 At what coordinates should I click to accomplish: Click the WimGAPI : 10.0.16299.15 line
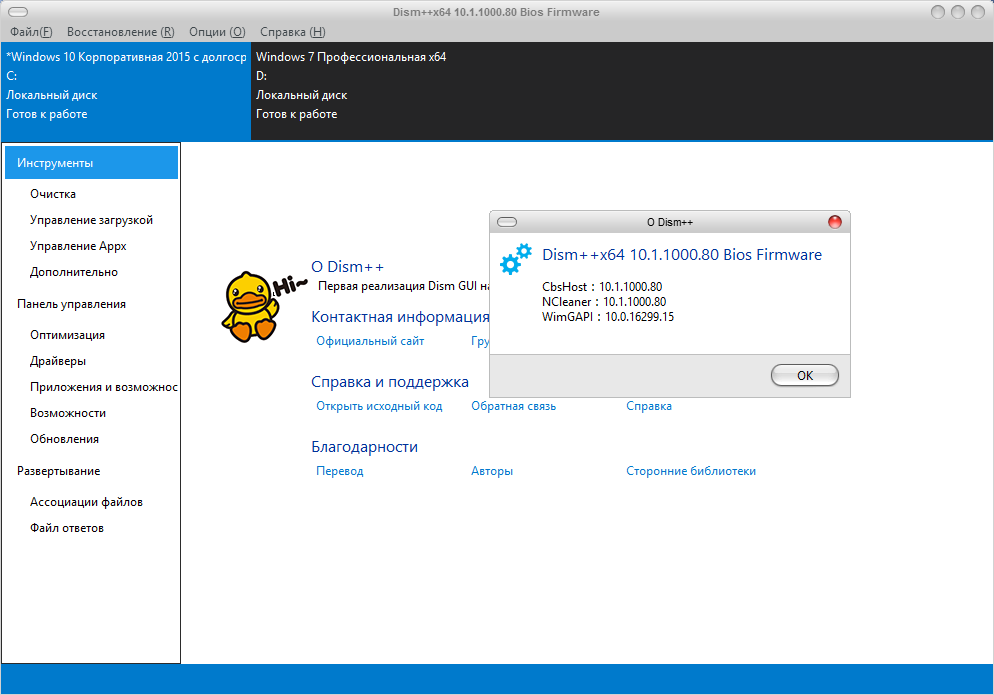click(x=608, y=316)
